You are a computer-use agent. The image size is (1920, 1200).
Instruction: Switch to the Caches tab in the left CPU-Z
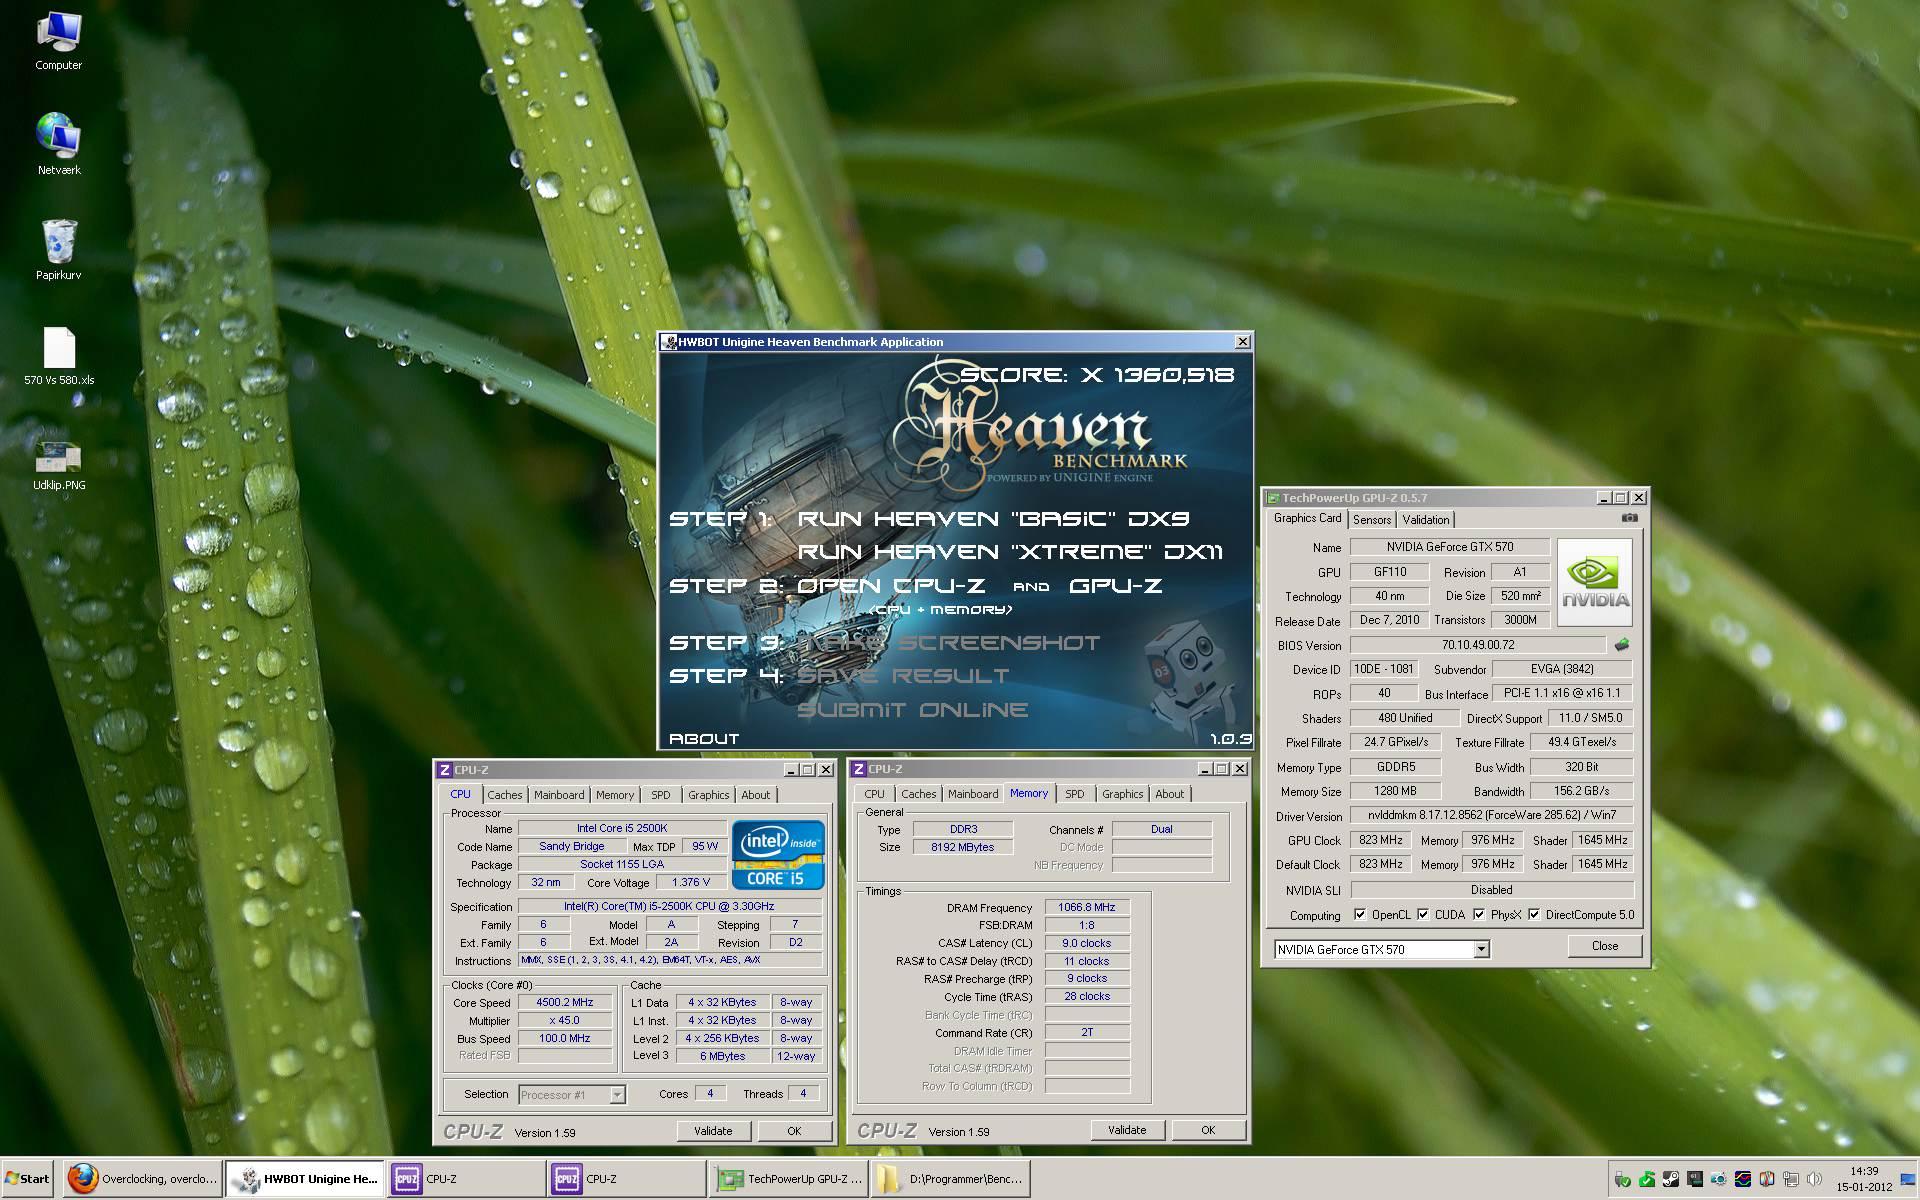[505, 795]
